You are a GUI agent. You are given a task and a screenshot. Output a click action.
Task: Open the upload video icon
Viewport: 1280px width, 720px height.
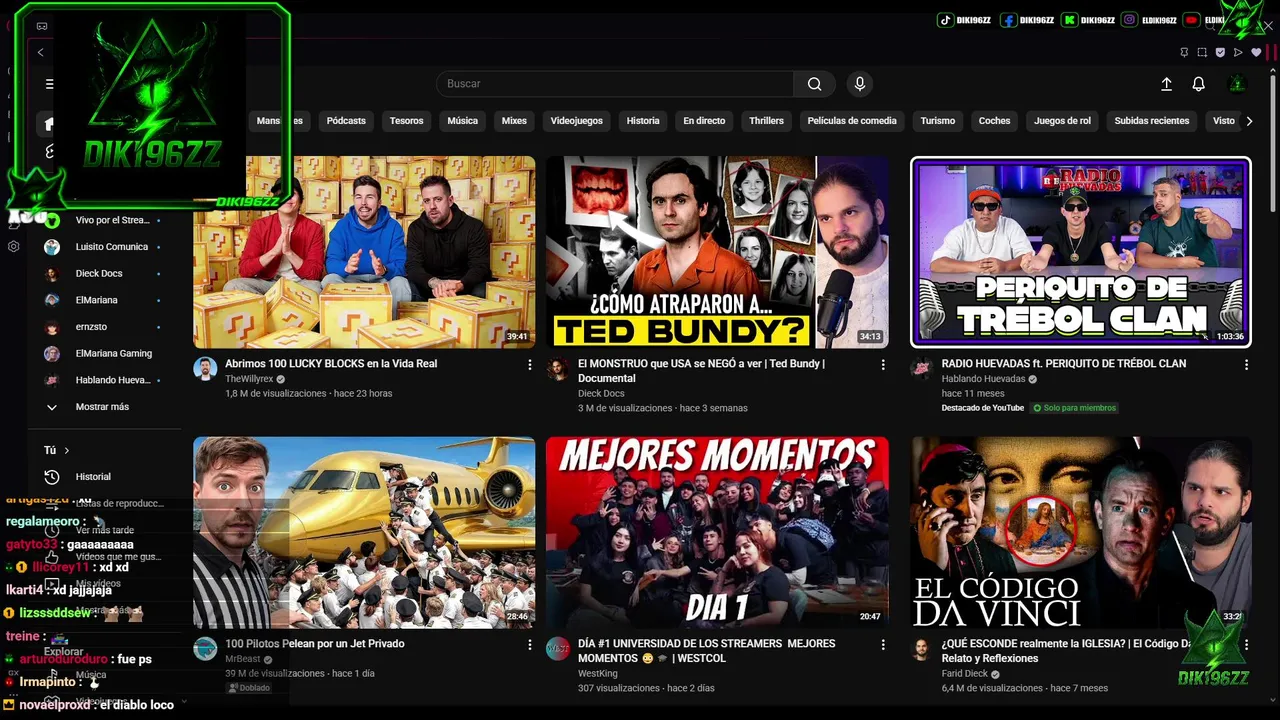[x=1166, y=84]
